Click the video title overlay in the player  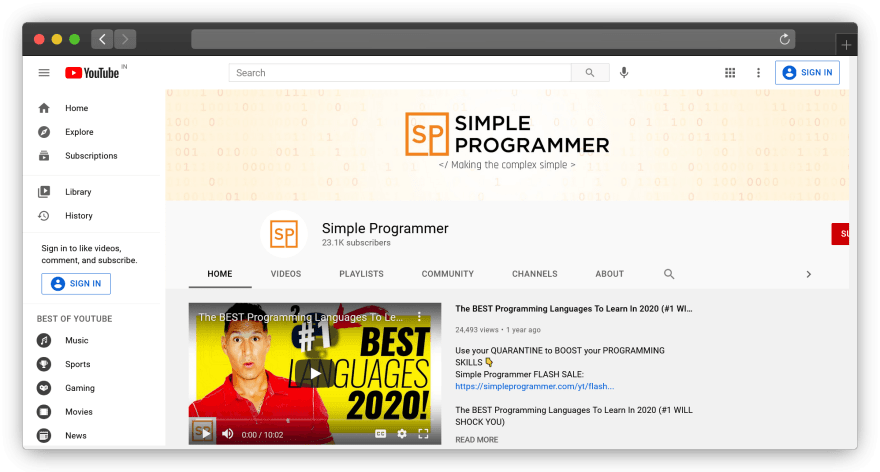pyautogui.click(x=300, y=317)
